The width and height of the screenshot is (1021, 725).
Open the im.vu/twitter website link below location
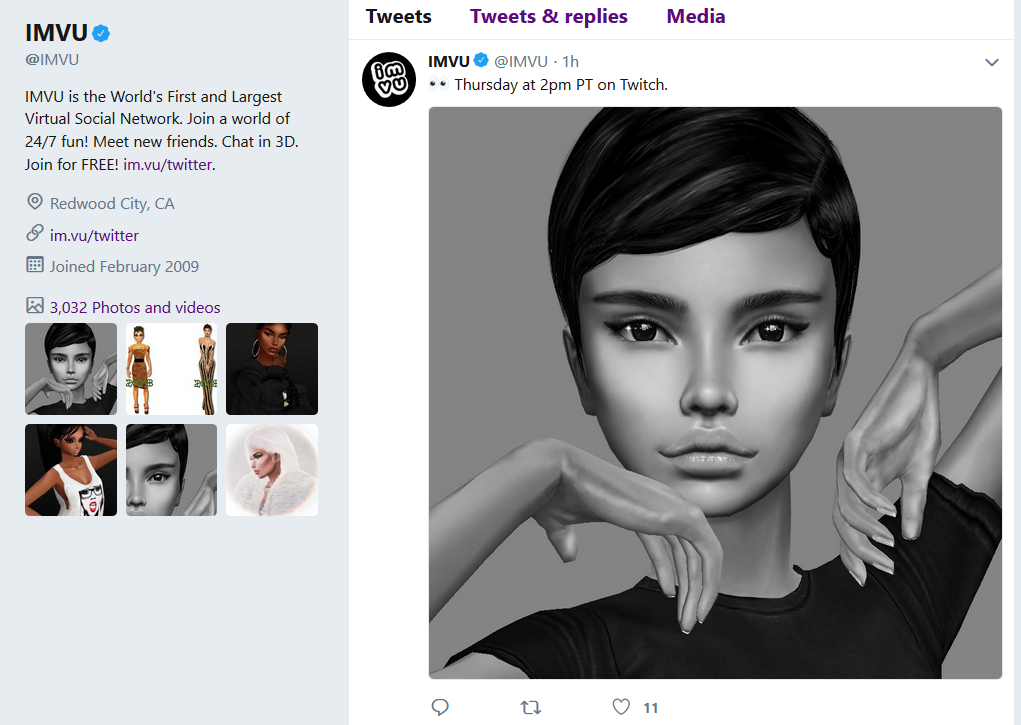click(94, 235)
